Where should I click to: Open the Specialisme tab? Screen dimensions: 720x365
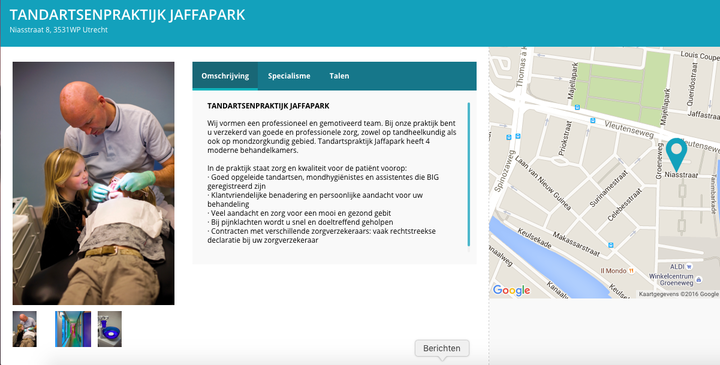coord(289,76)
